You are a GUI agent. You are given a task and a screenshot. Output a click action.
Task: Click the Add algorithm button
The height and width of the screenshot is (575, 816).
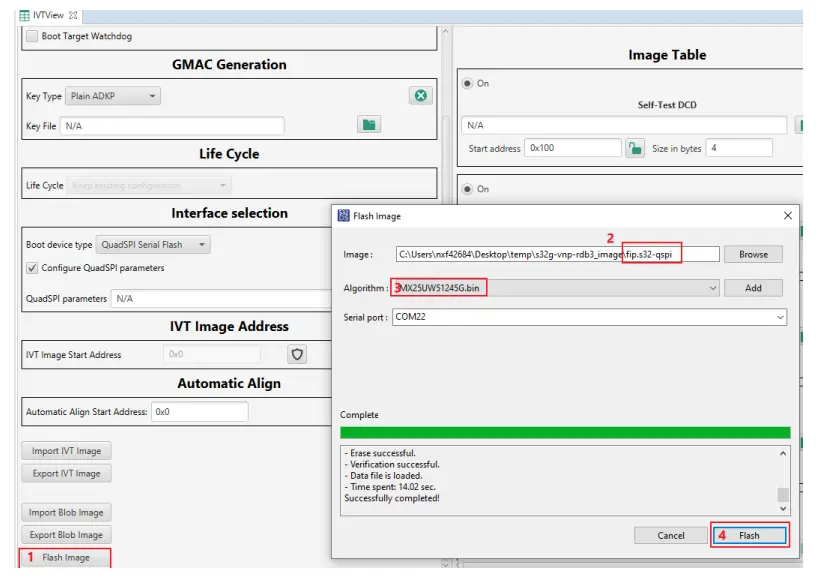(x=753, y=288)
